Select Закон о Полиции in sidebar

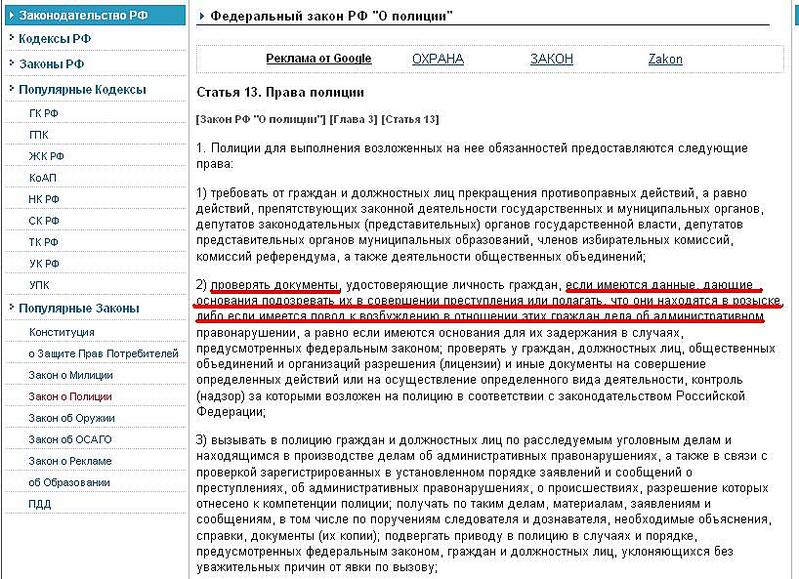pos(70,396)
